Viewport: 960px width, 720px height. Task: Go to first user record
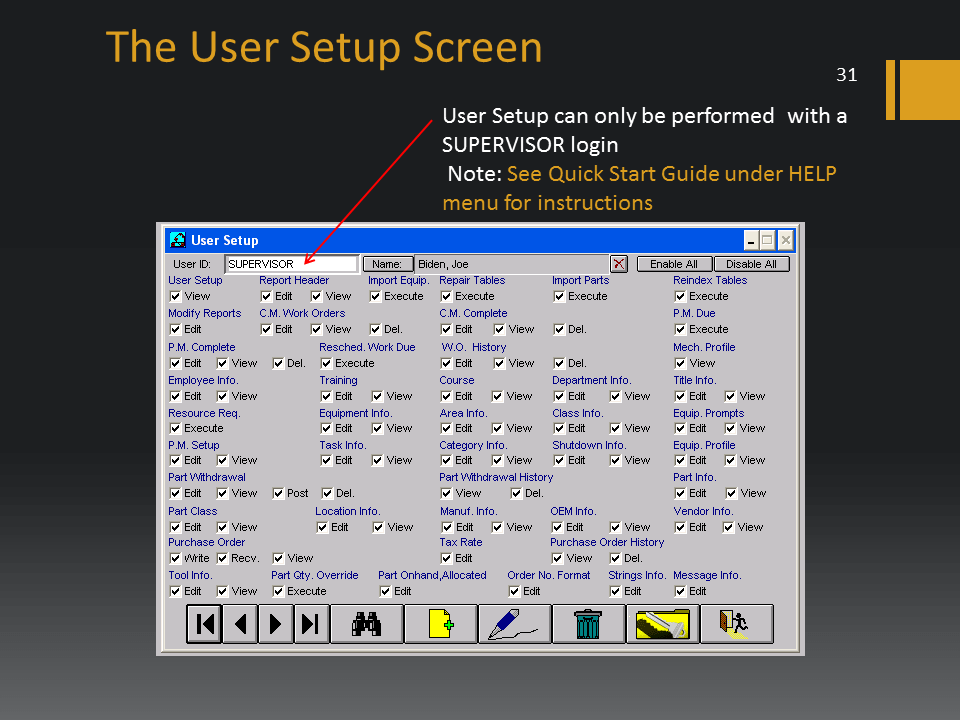(204, 624)
